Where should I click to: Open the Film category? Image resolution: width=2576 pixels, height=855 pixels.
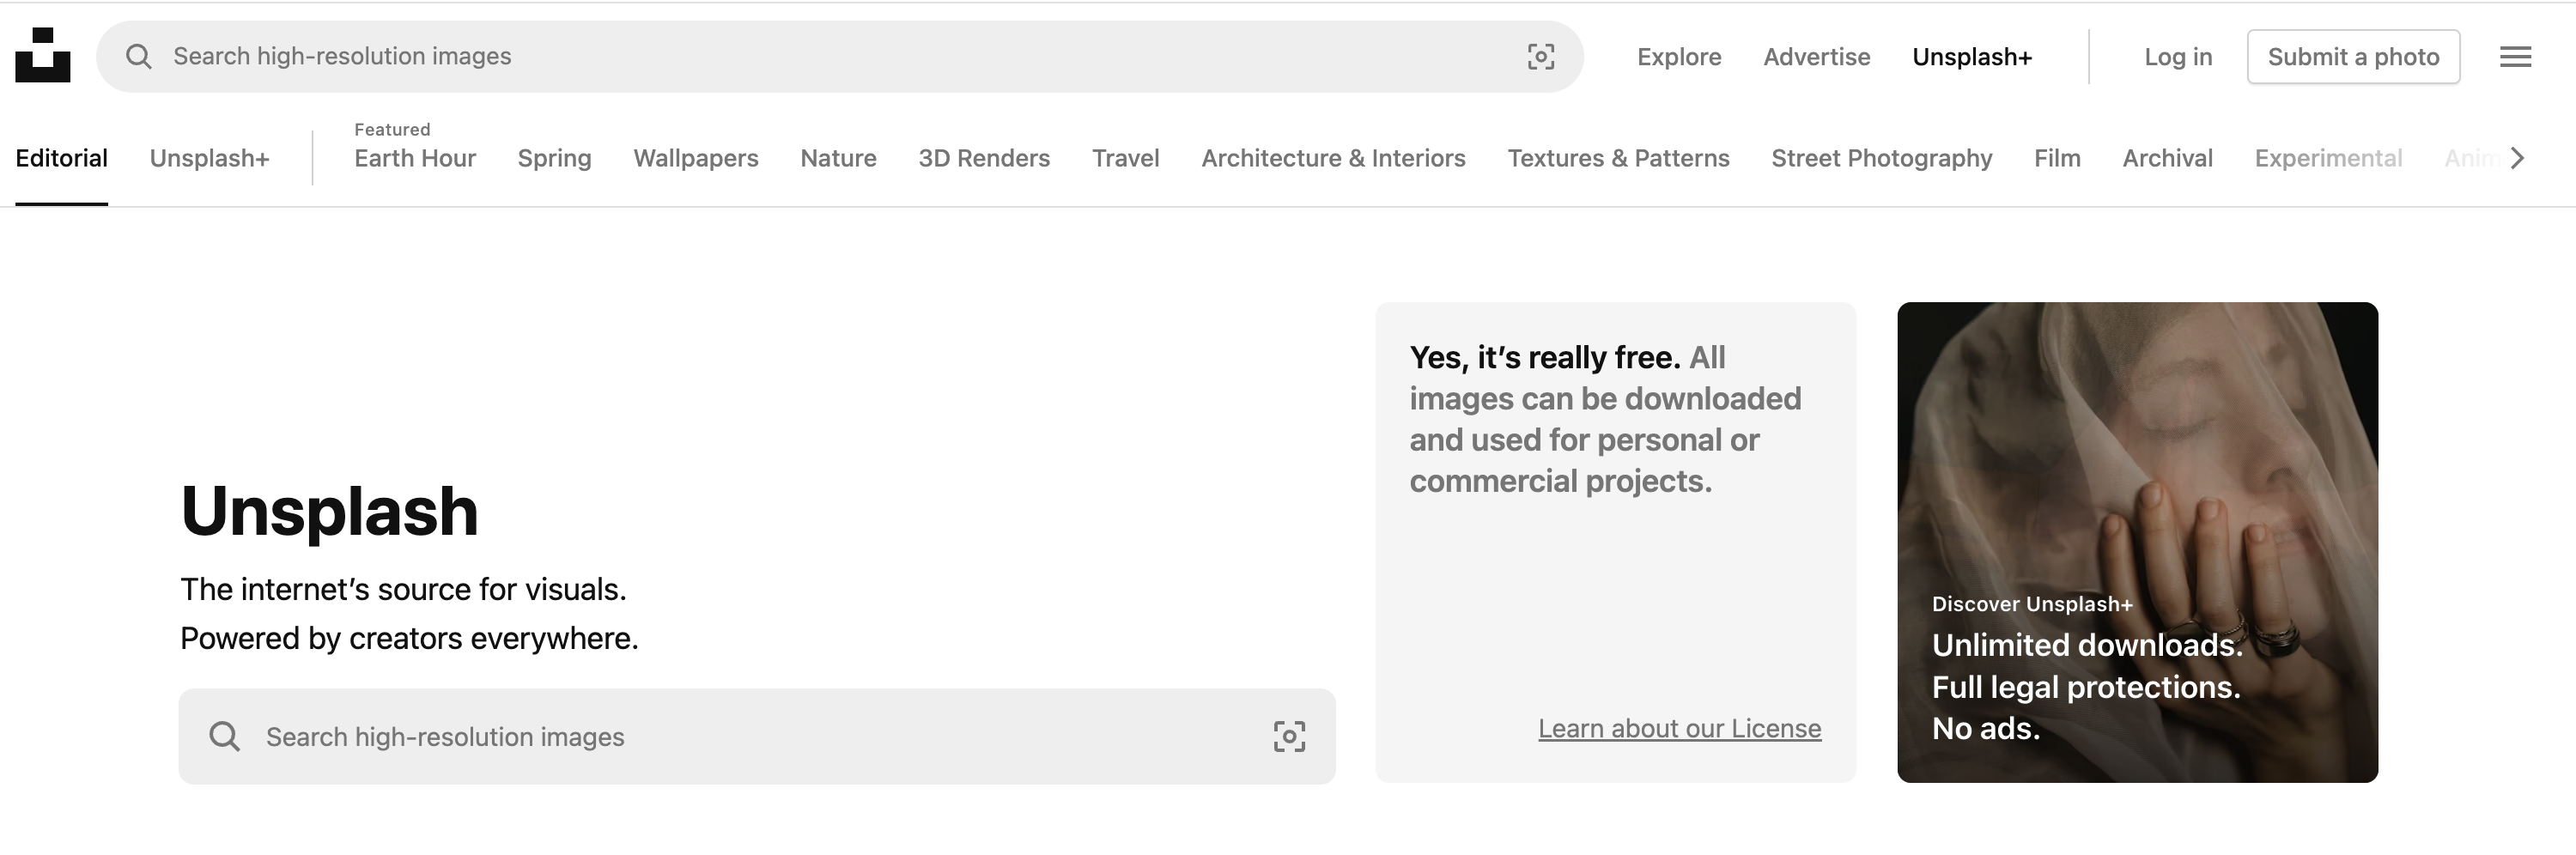[x=2057, y=158]
